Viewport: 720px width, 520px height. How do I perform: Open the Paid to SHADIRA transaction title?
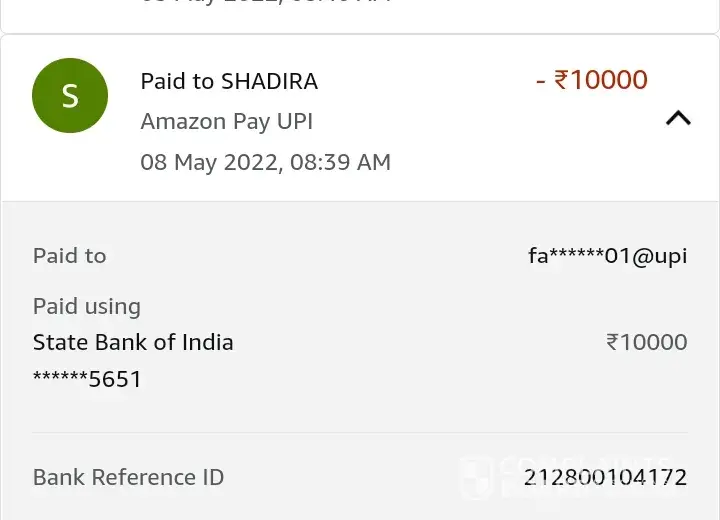tap(229, 81)
